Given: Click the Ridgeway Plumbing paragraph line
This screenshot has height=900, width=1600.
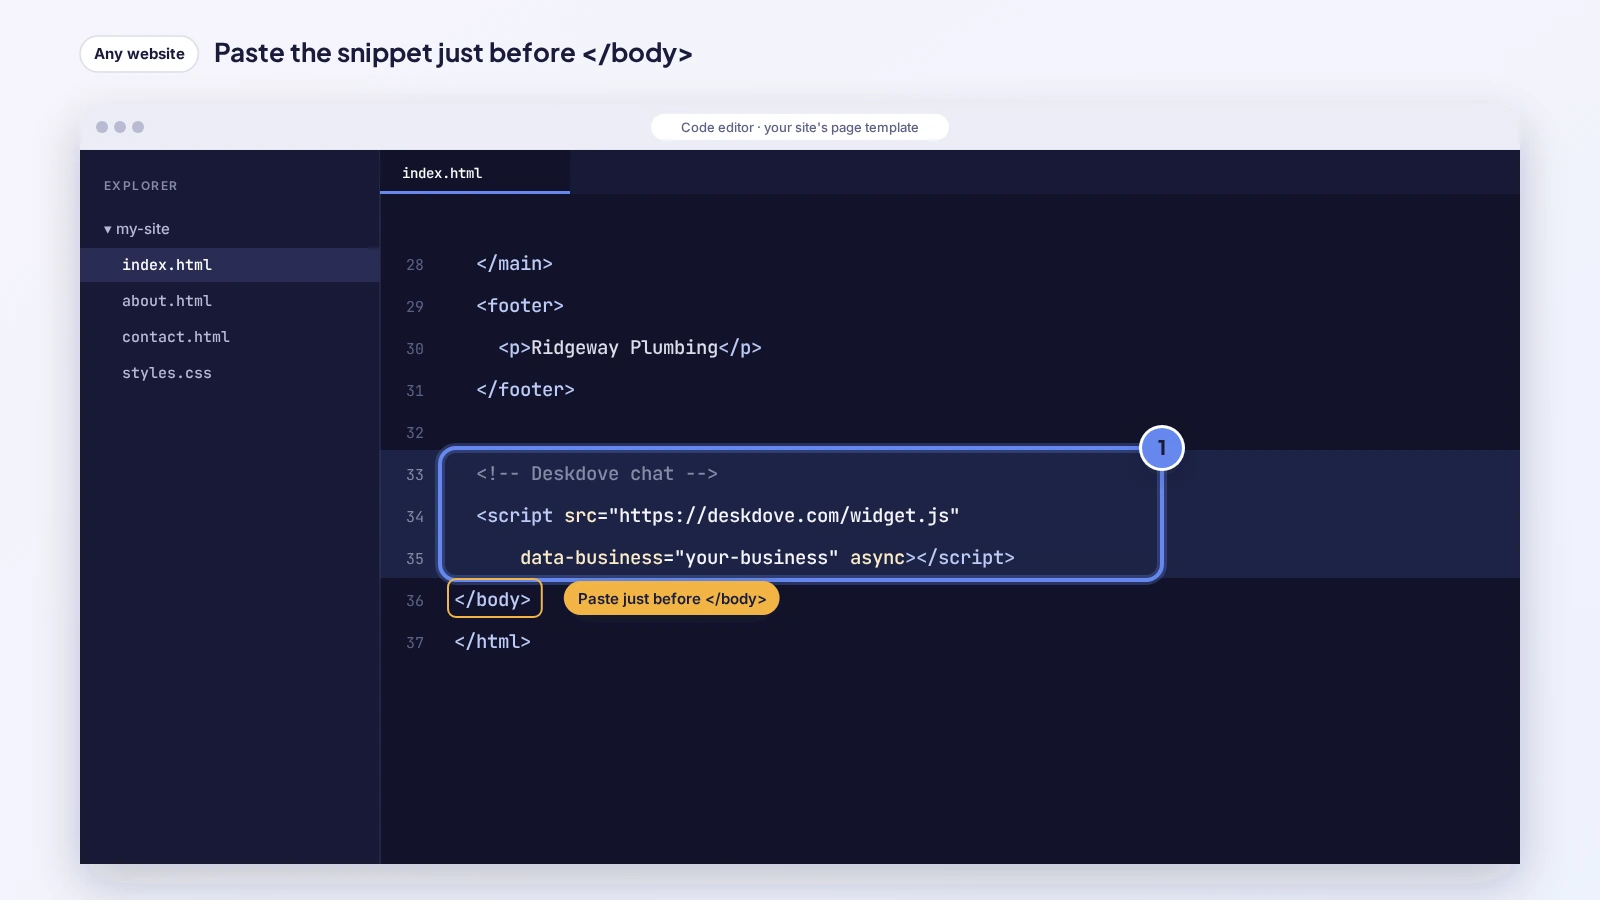Looking at the screenshot, I should coord(630,348).
